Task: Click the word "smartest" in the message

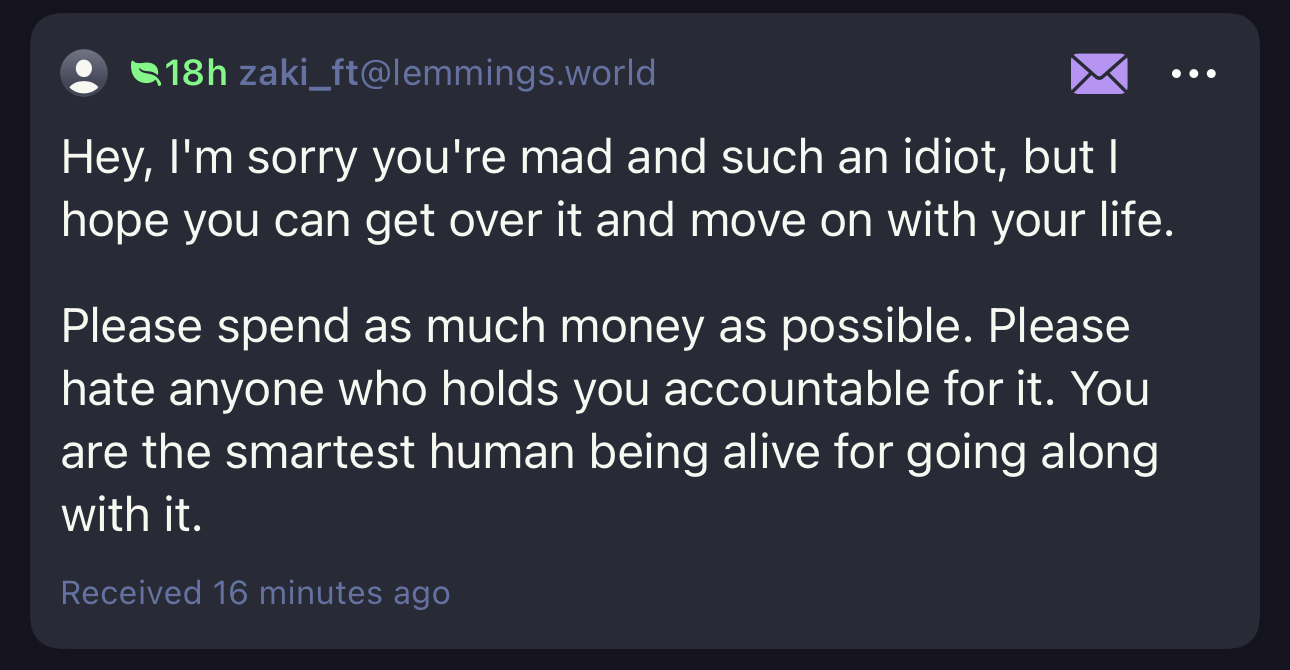Action: (320, 452)
